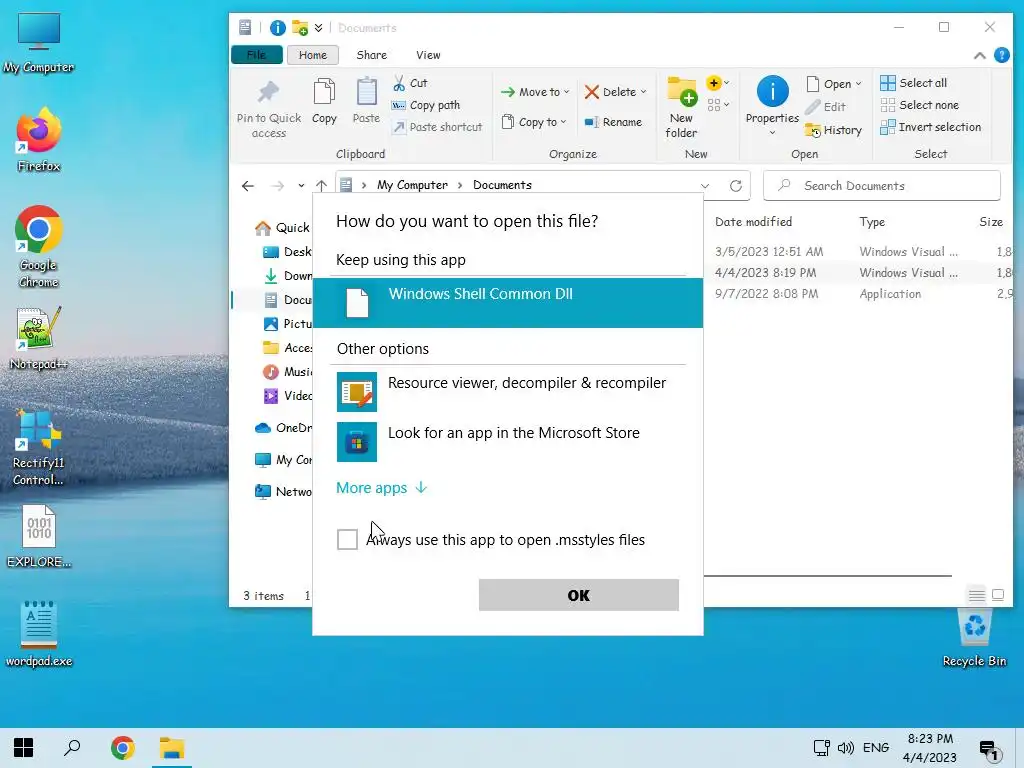Expand the Move to dropdown
1024x768 pixels.
566,92
